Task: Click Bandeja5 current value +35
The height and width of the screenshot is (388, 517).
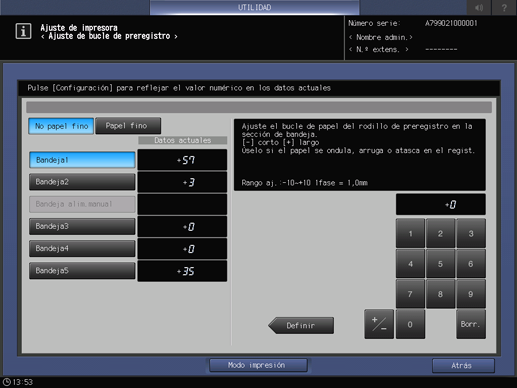Action: point(182,271)
